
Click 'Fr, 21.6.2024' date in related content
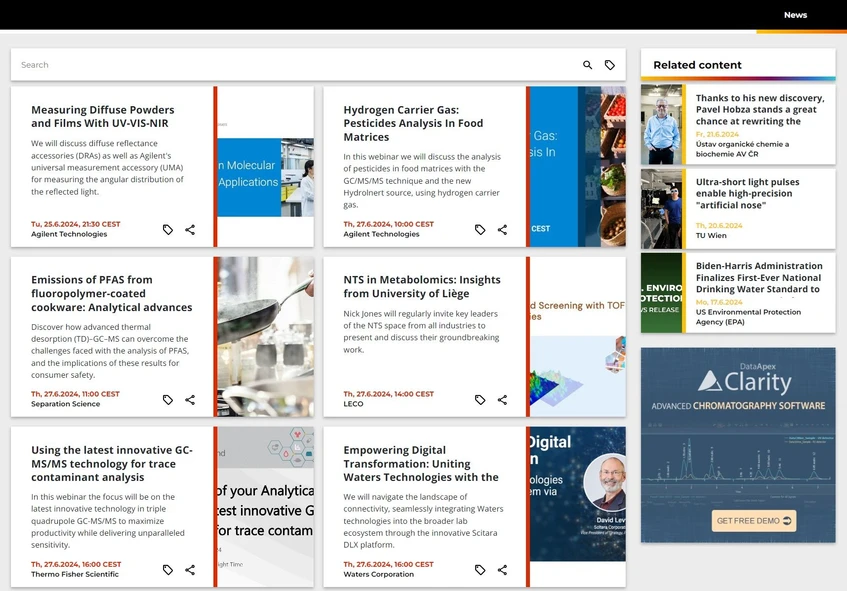(717, 134)
